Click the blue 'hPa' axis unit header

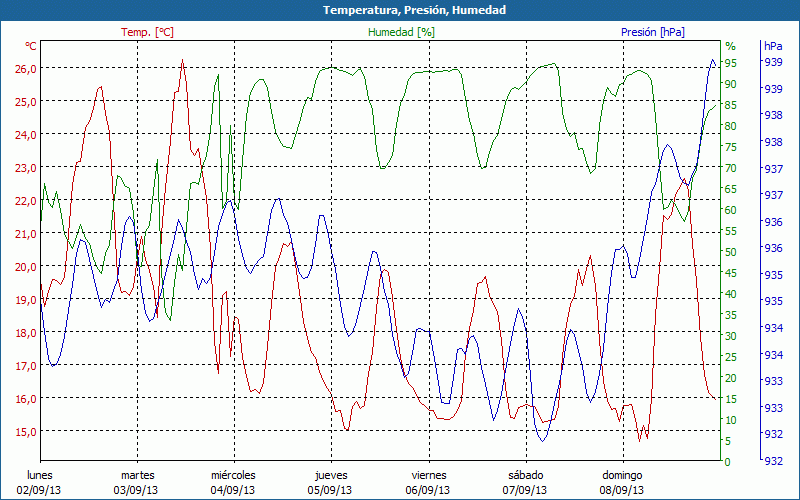click(x=773, y=46)
